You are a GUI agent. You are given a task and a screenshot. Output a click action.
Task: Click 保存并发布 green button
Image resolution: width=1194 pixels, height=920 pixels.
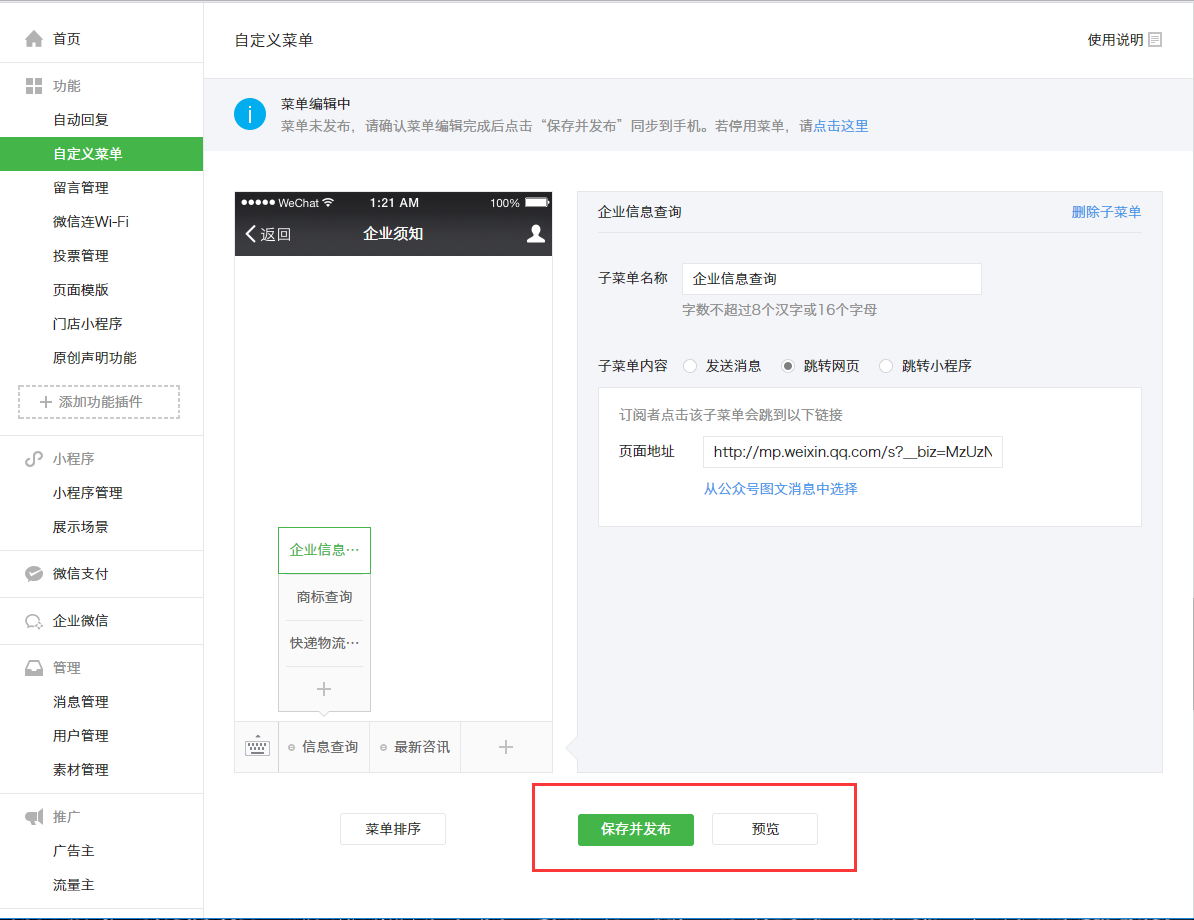click(636, 829)
